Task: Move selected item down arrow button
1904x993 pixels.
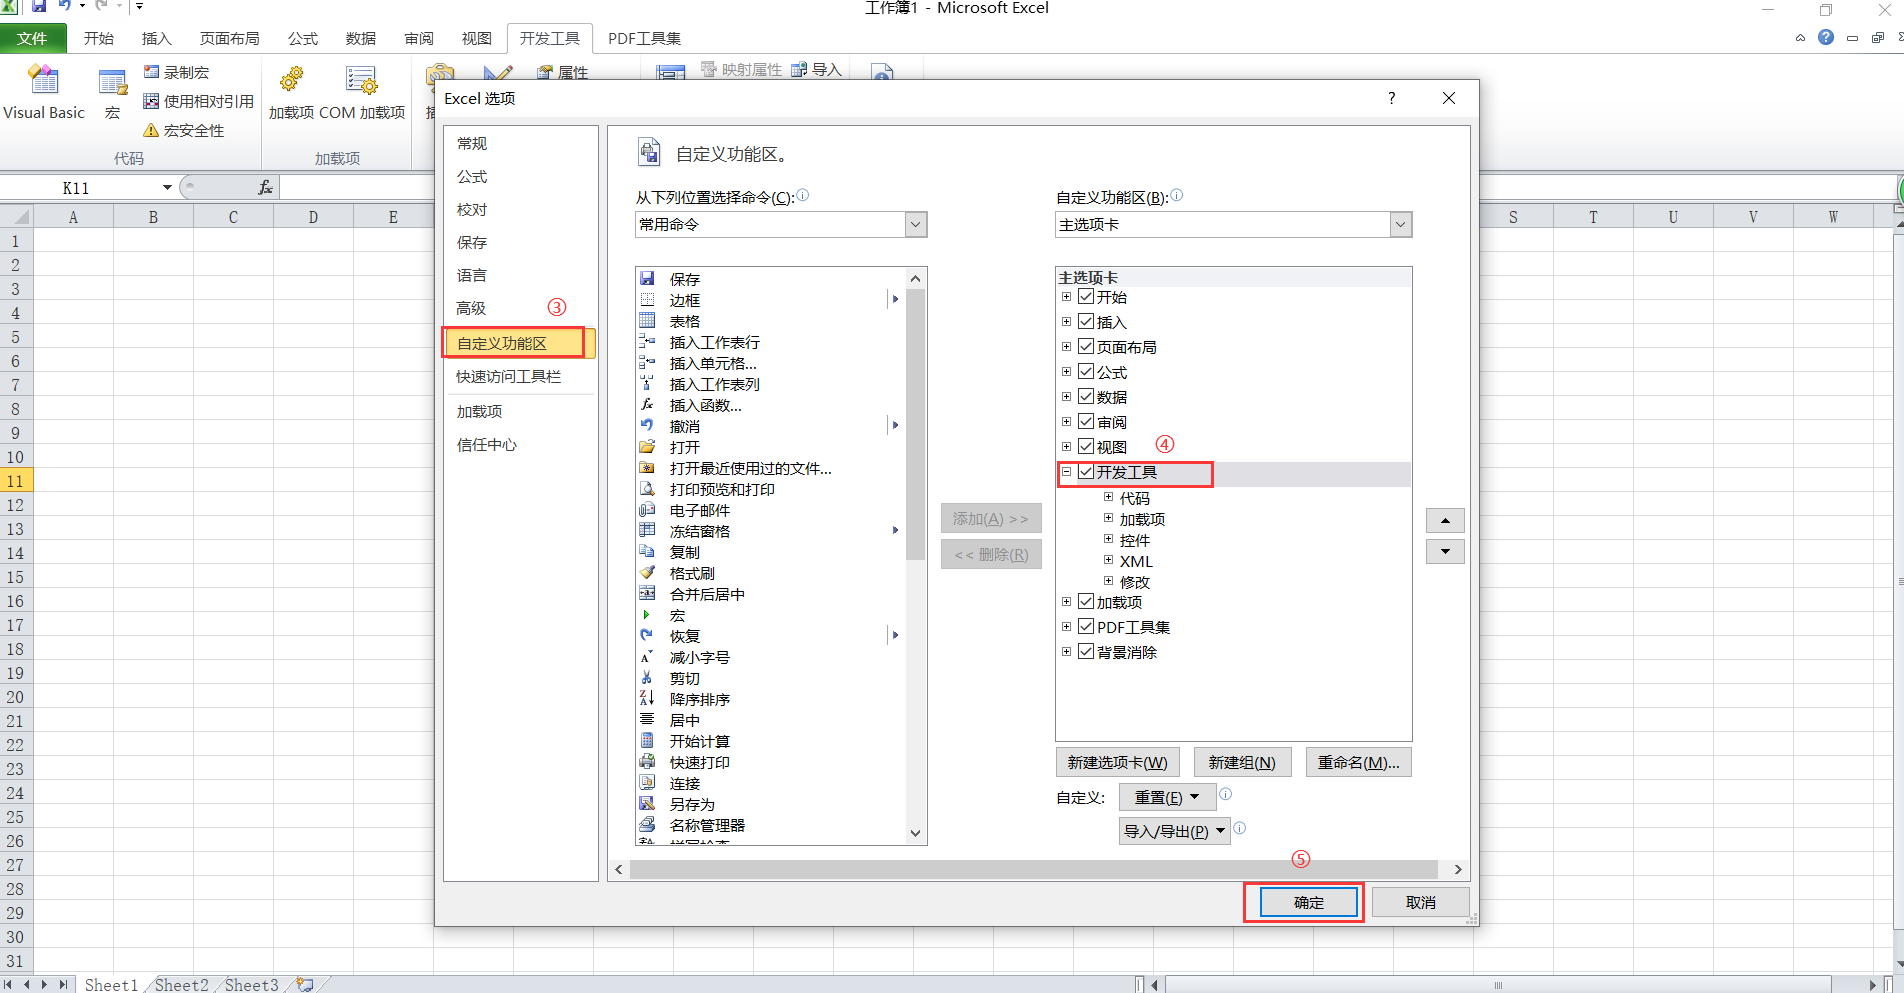Action: (x=1445, y=551)
